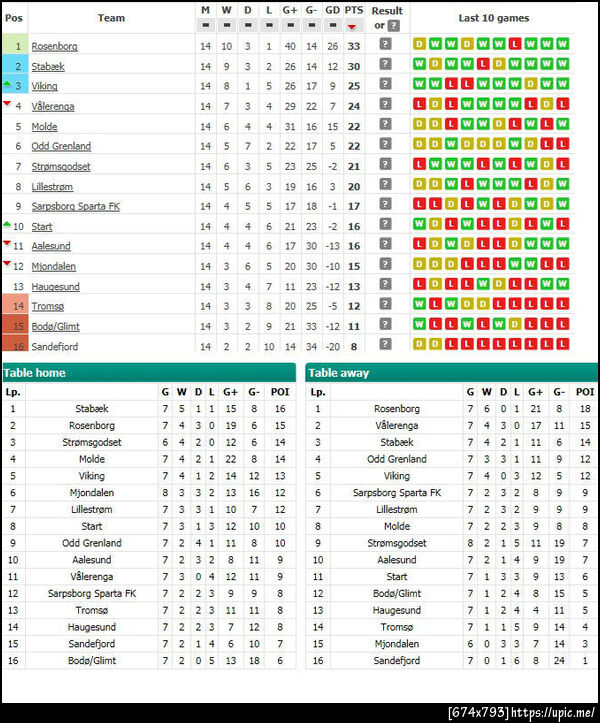The image size is (600, 723).
Task: Click Rosenborg's most recent game result icon
Action: [562, 45]
